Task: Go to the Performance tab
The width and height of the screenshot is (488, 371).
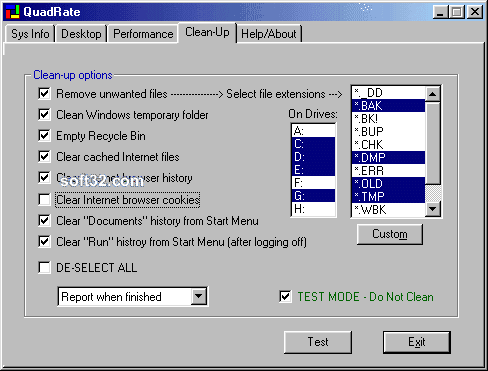Action: click(143, 34)
